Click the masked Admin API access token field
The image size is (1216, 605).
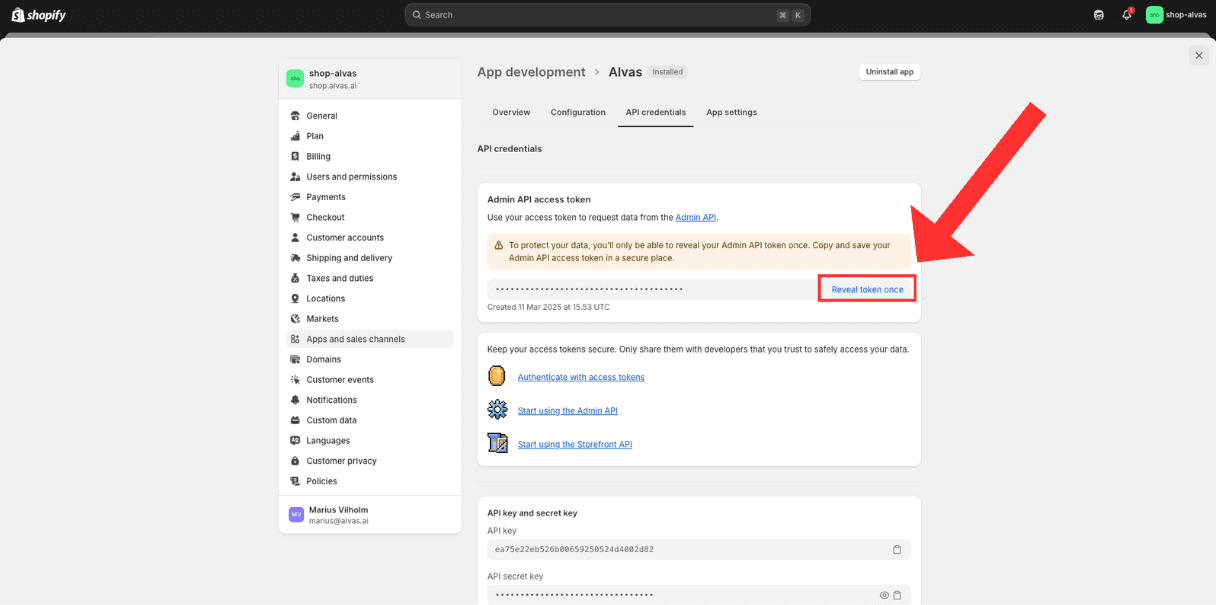coord(653,289)
